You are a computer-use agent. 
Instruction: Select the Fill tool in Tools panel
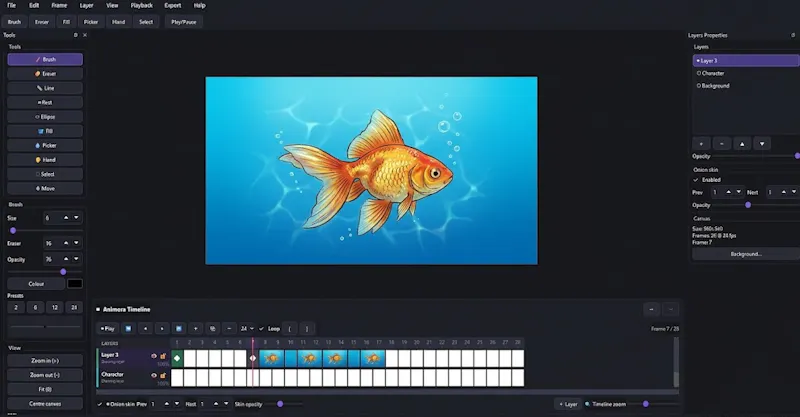tap(45, 131)
